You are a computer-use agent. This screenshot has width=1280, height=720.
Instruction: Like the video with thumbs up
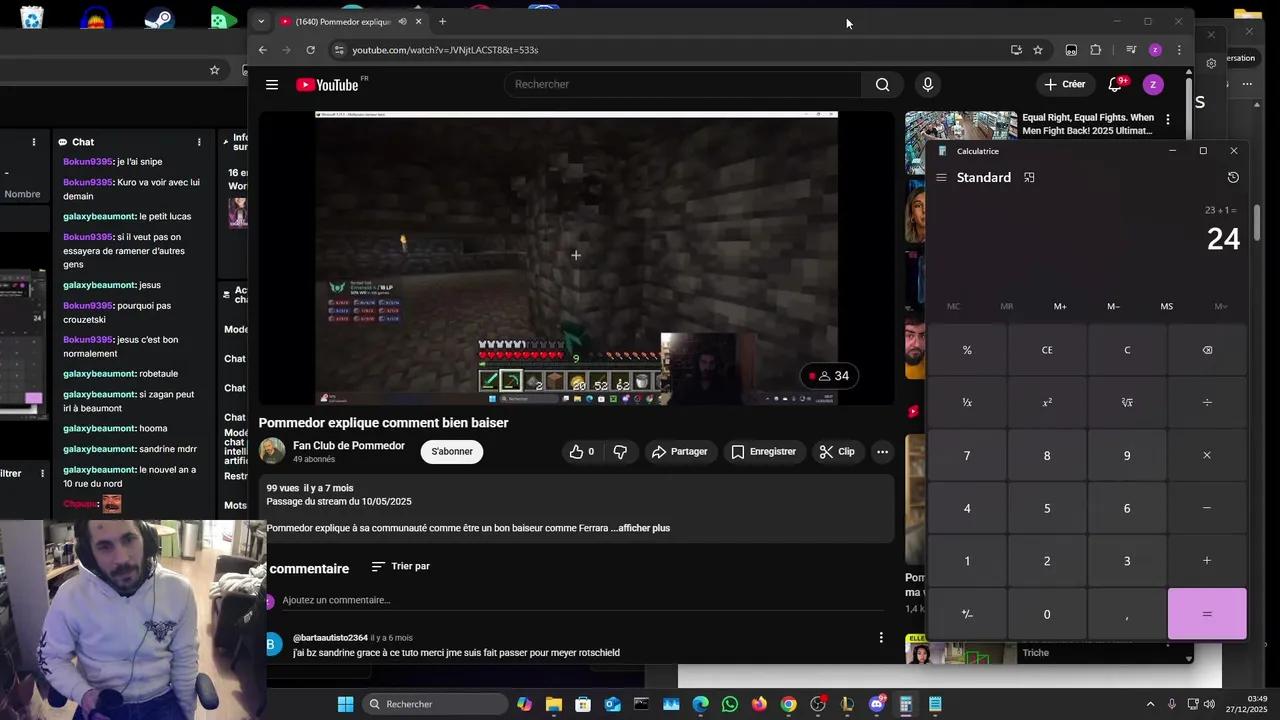(x=582, y=452)
